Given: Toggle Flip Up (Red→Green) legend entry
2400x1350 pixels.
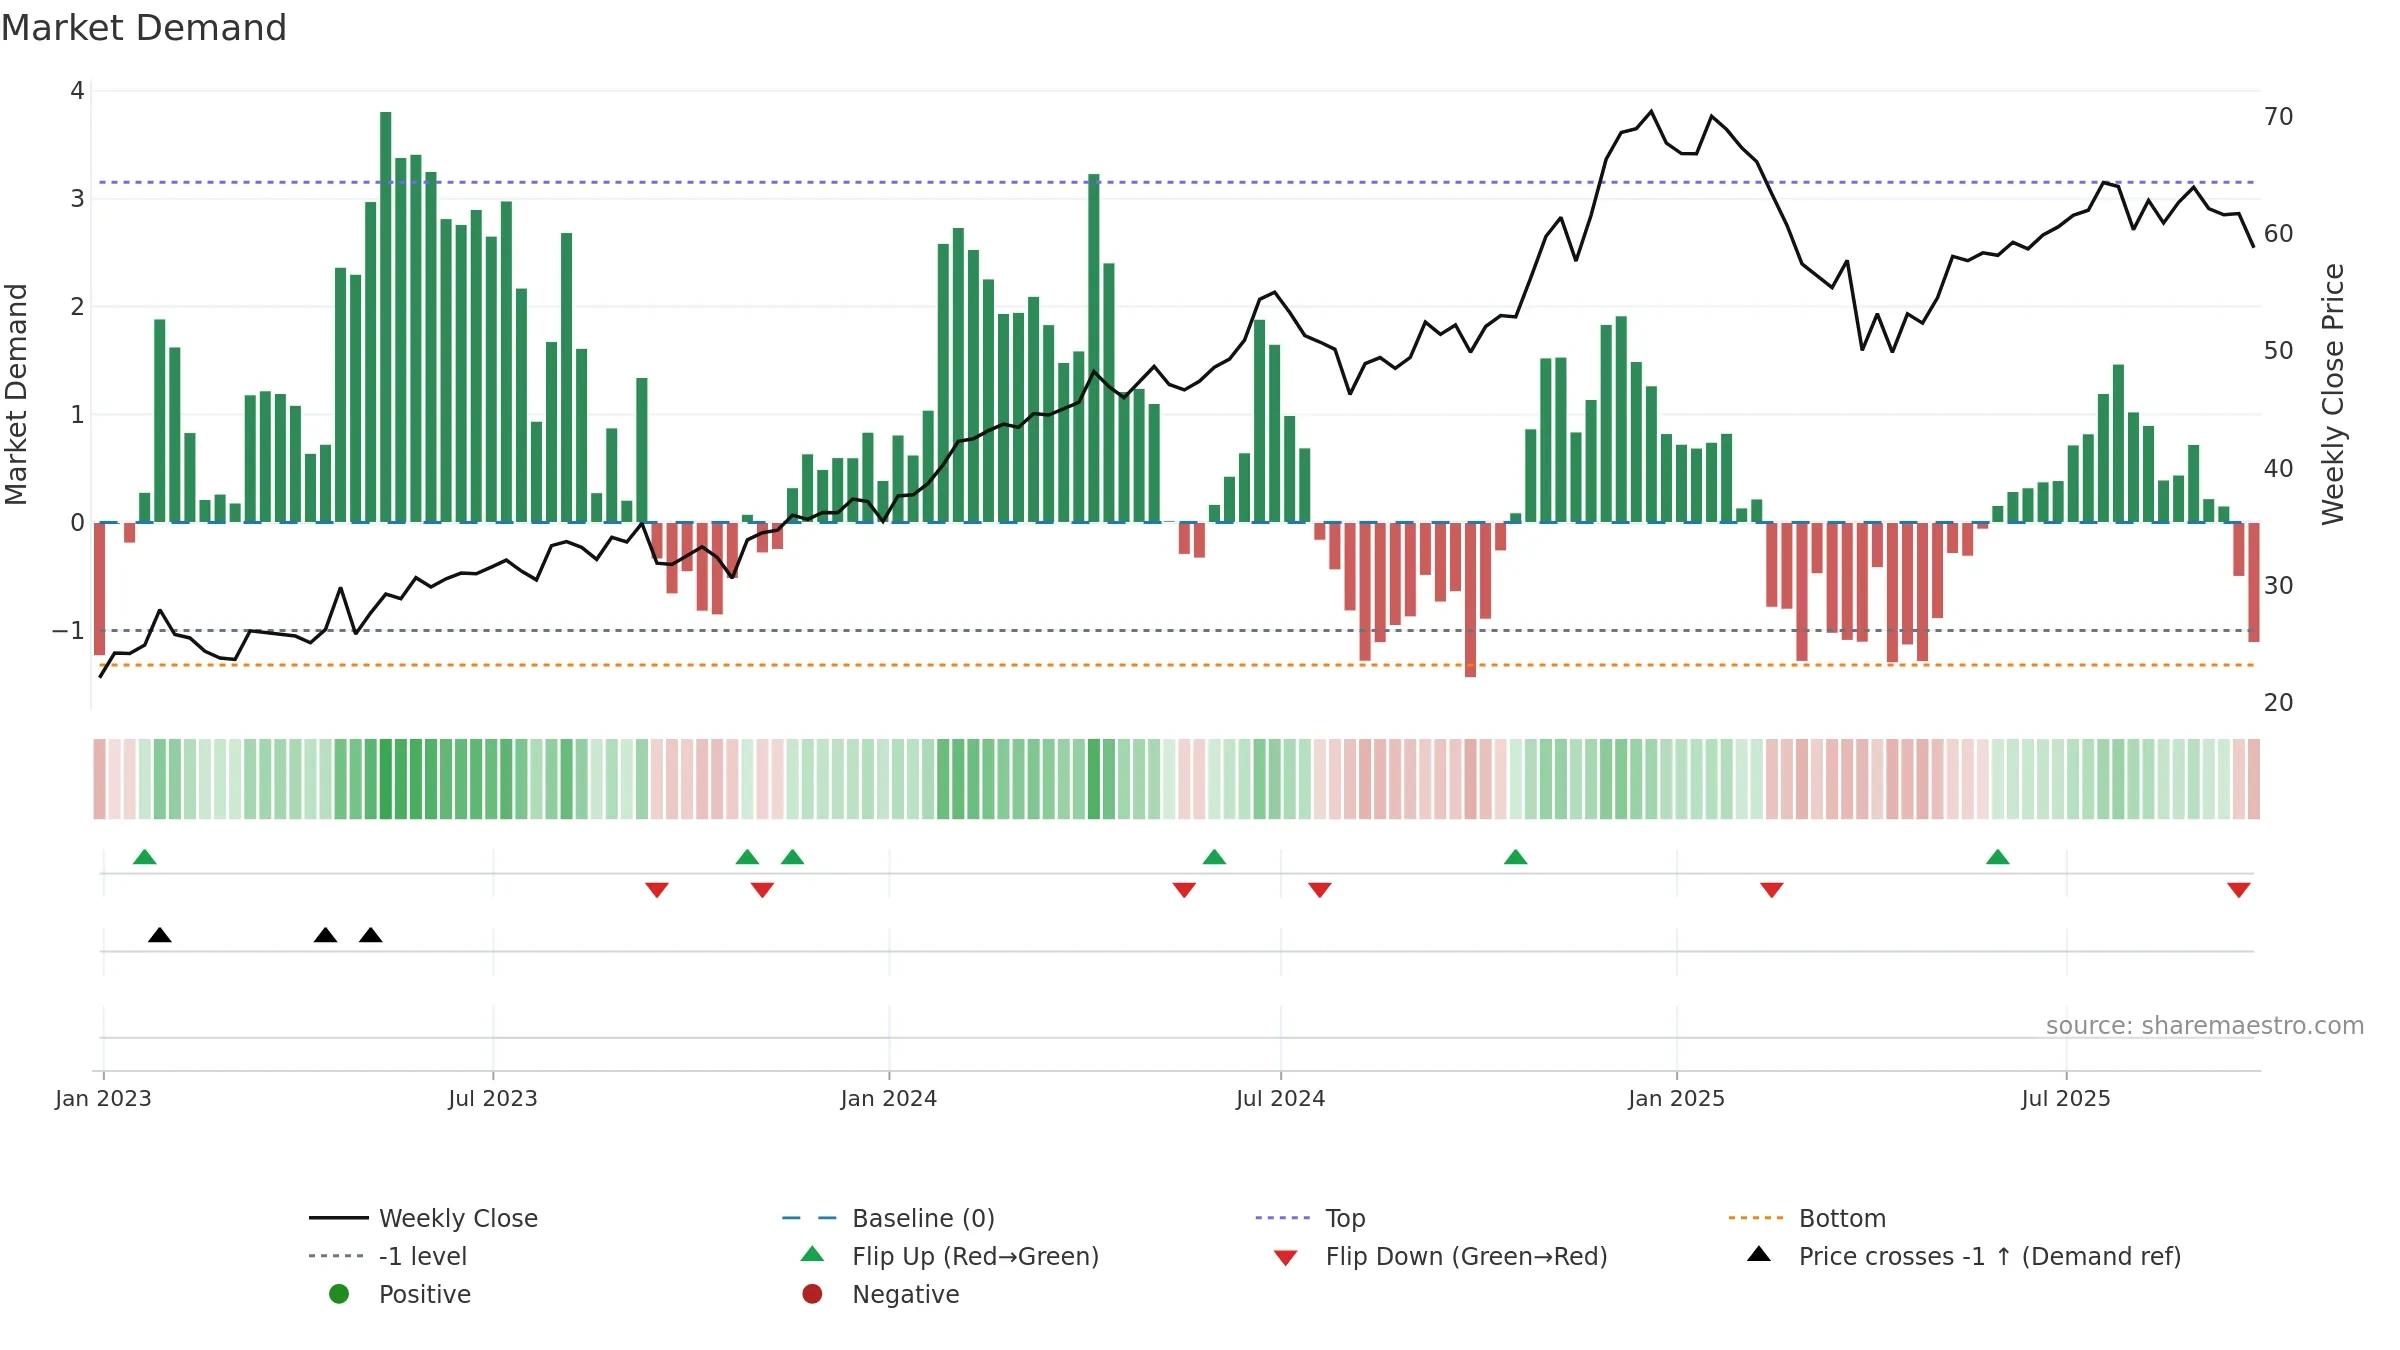Looking at the screenshot, I should [950, 1256].
